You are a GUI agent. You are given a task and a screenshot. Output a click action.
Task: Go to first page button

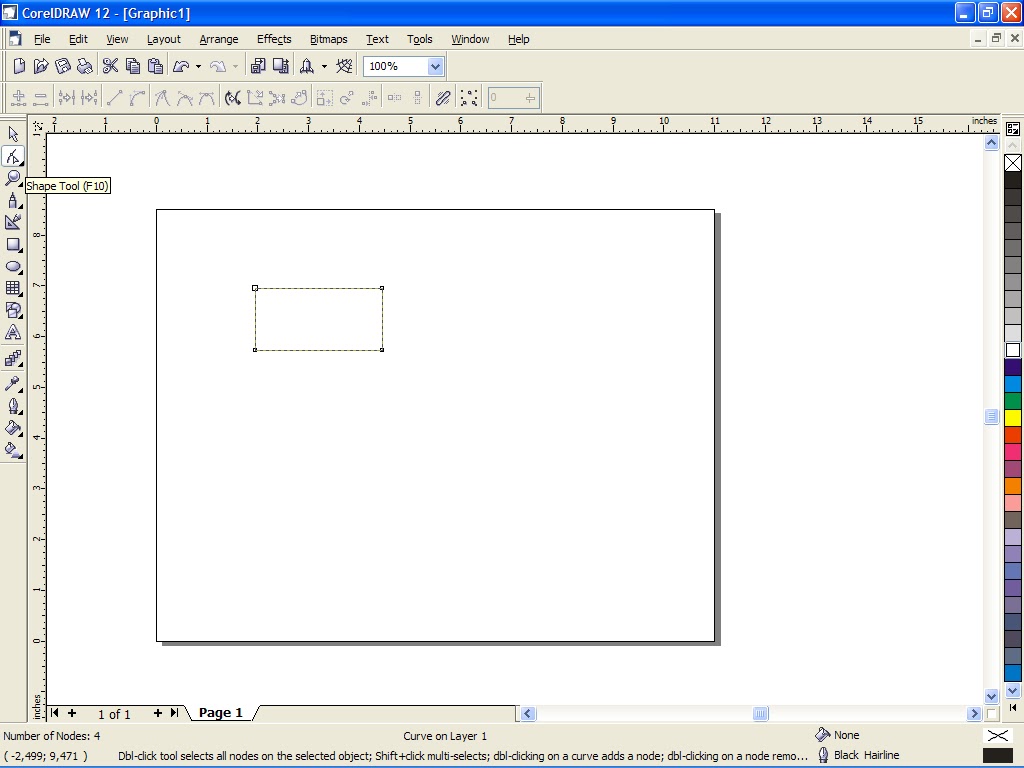[55, 713]
